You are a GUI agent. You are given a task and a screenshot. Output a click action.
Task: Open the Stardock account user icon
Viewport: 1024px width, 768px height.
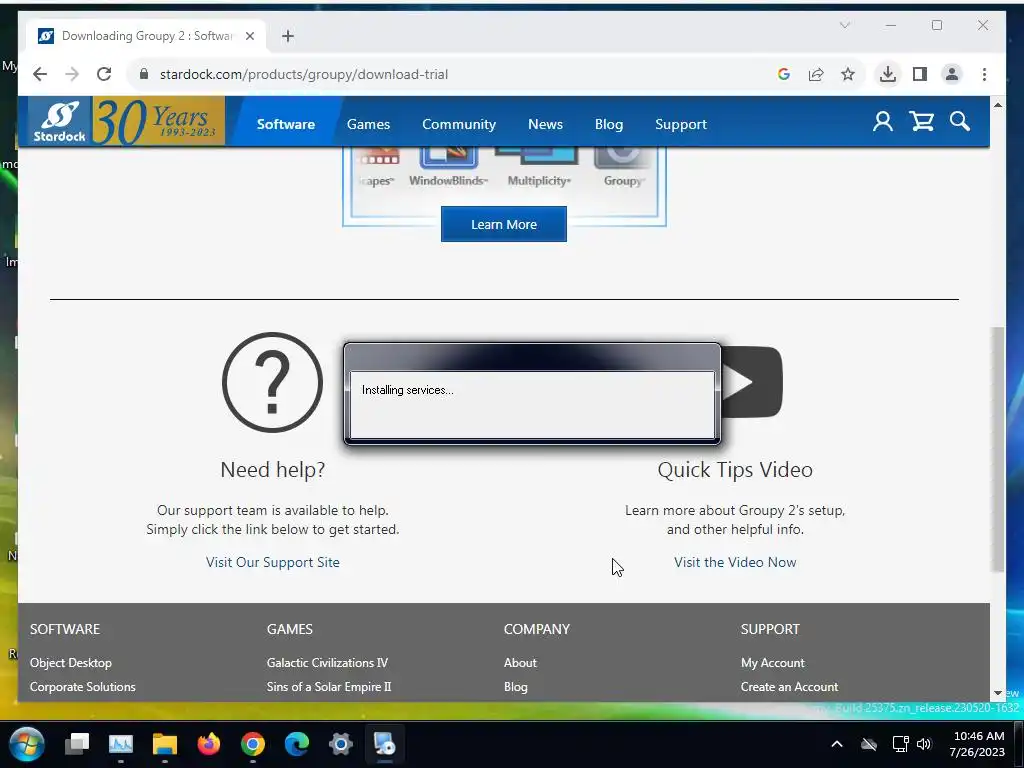(x=882, y=121)
